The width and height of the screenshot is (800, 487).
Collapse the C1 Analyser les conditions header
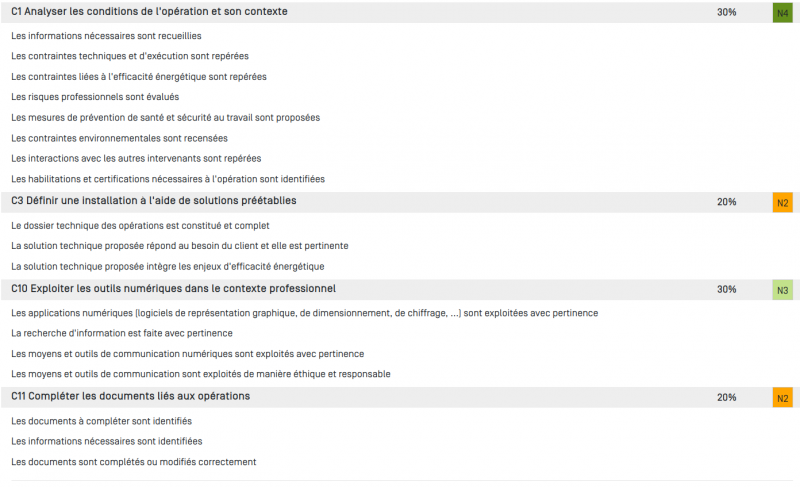149,12
